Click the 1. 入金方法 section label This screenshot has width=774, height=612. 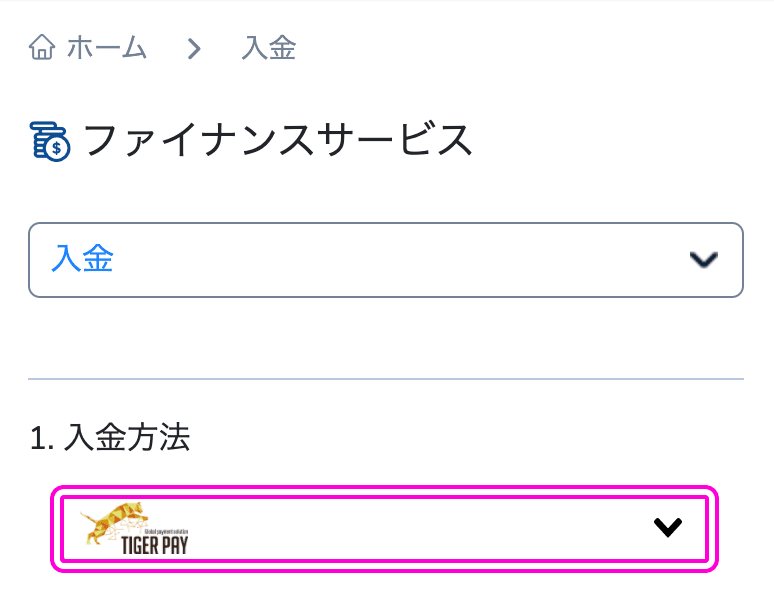(110, 437)
